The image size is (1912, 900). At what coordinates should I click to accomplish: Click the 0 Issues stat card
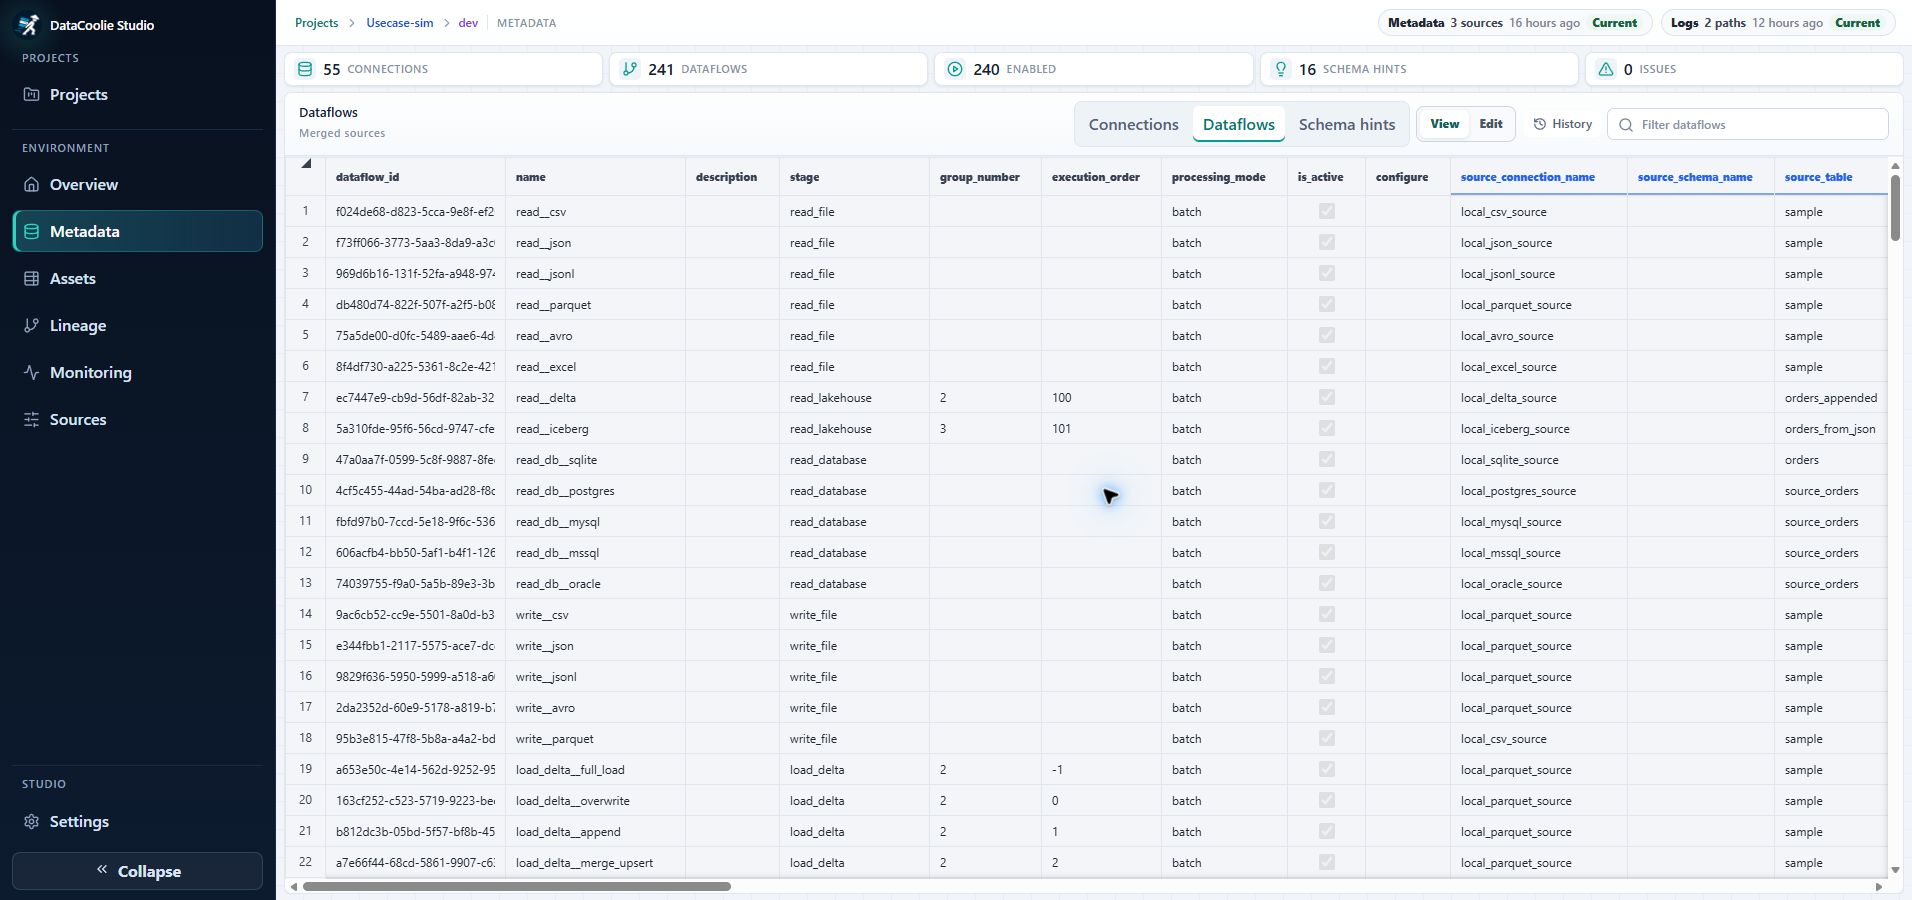1743,69
